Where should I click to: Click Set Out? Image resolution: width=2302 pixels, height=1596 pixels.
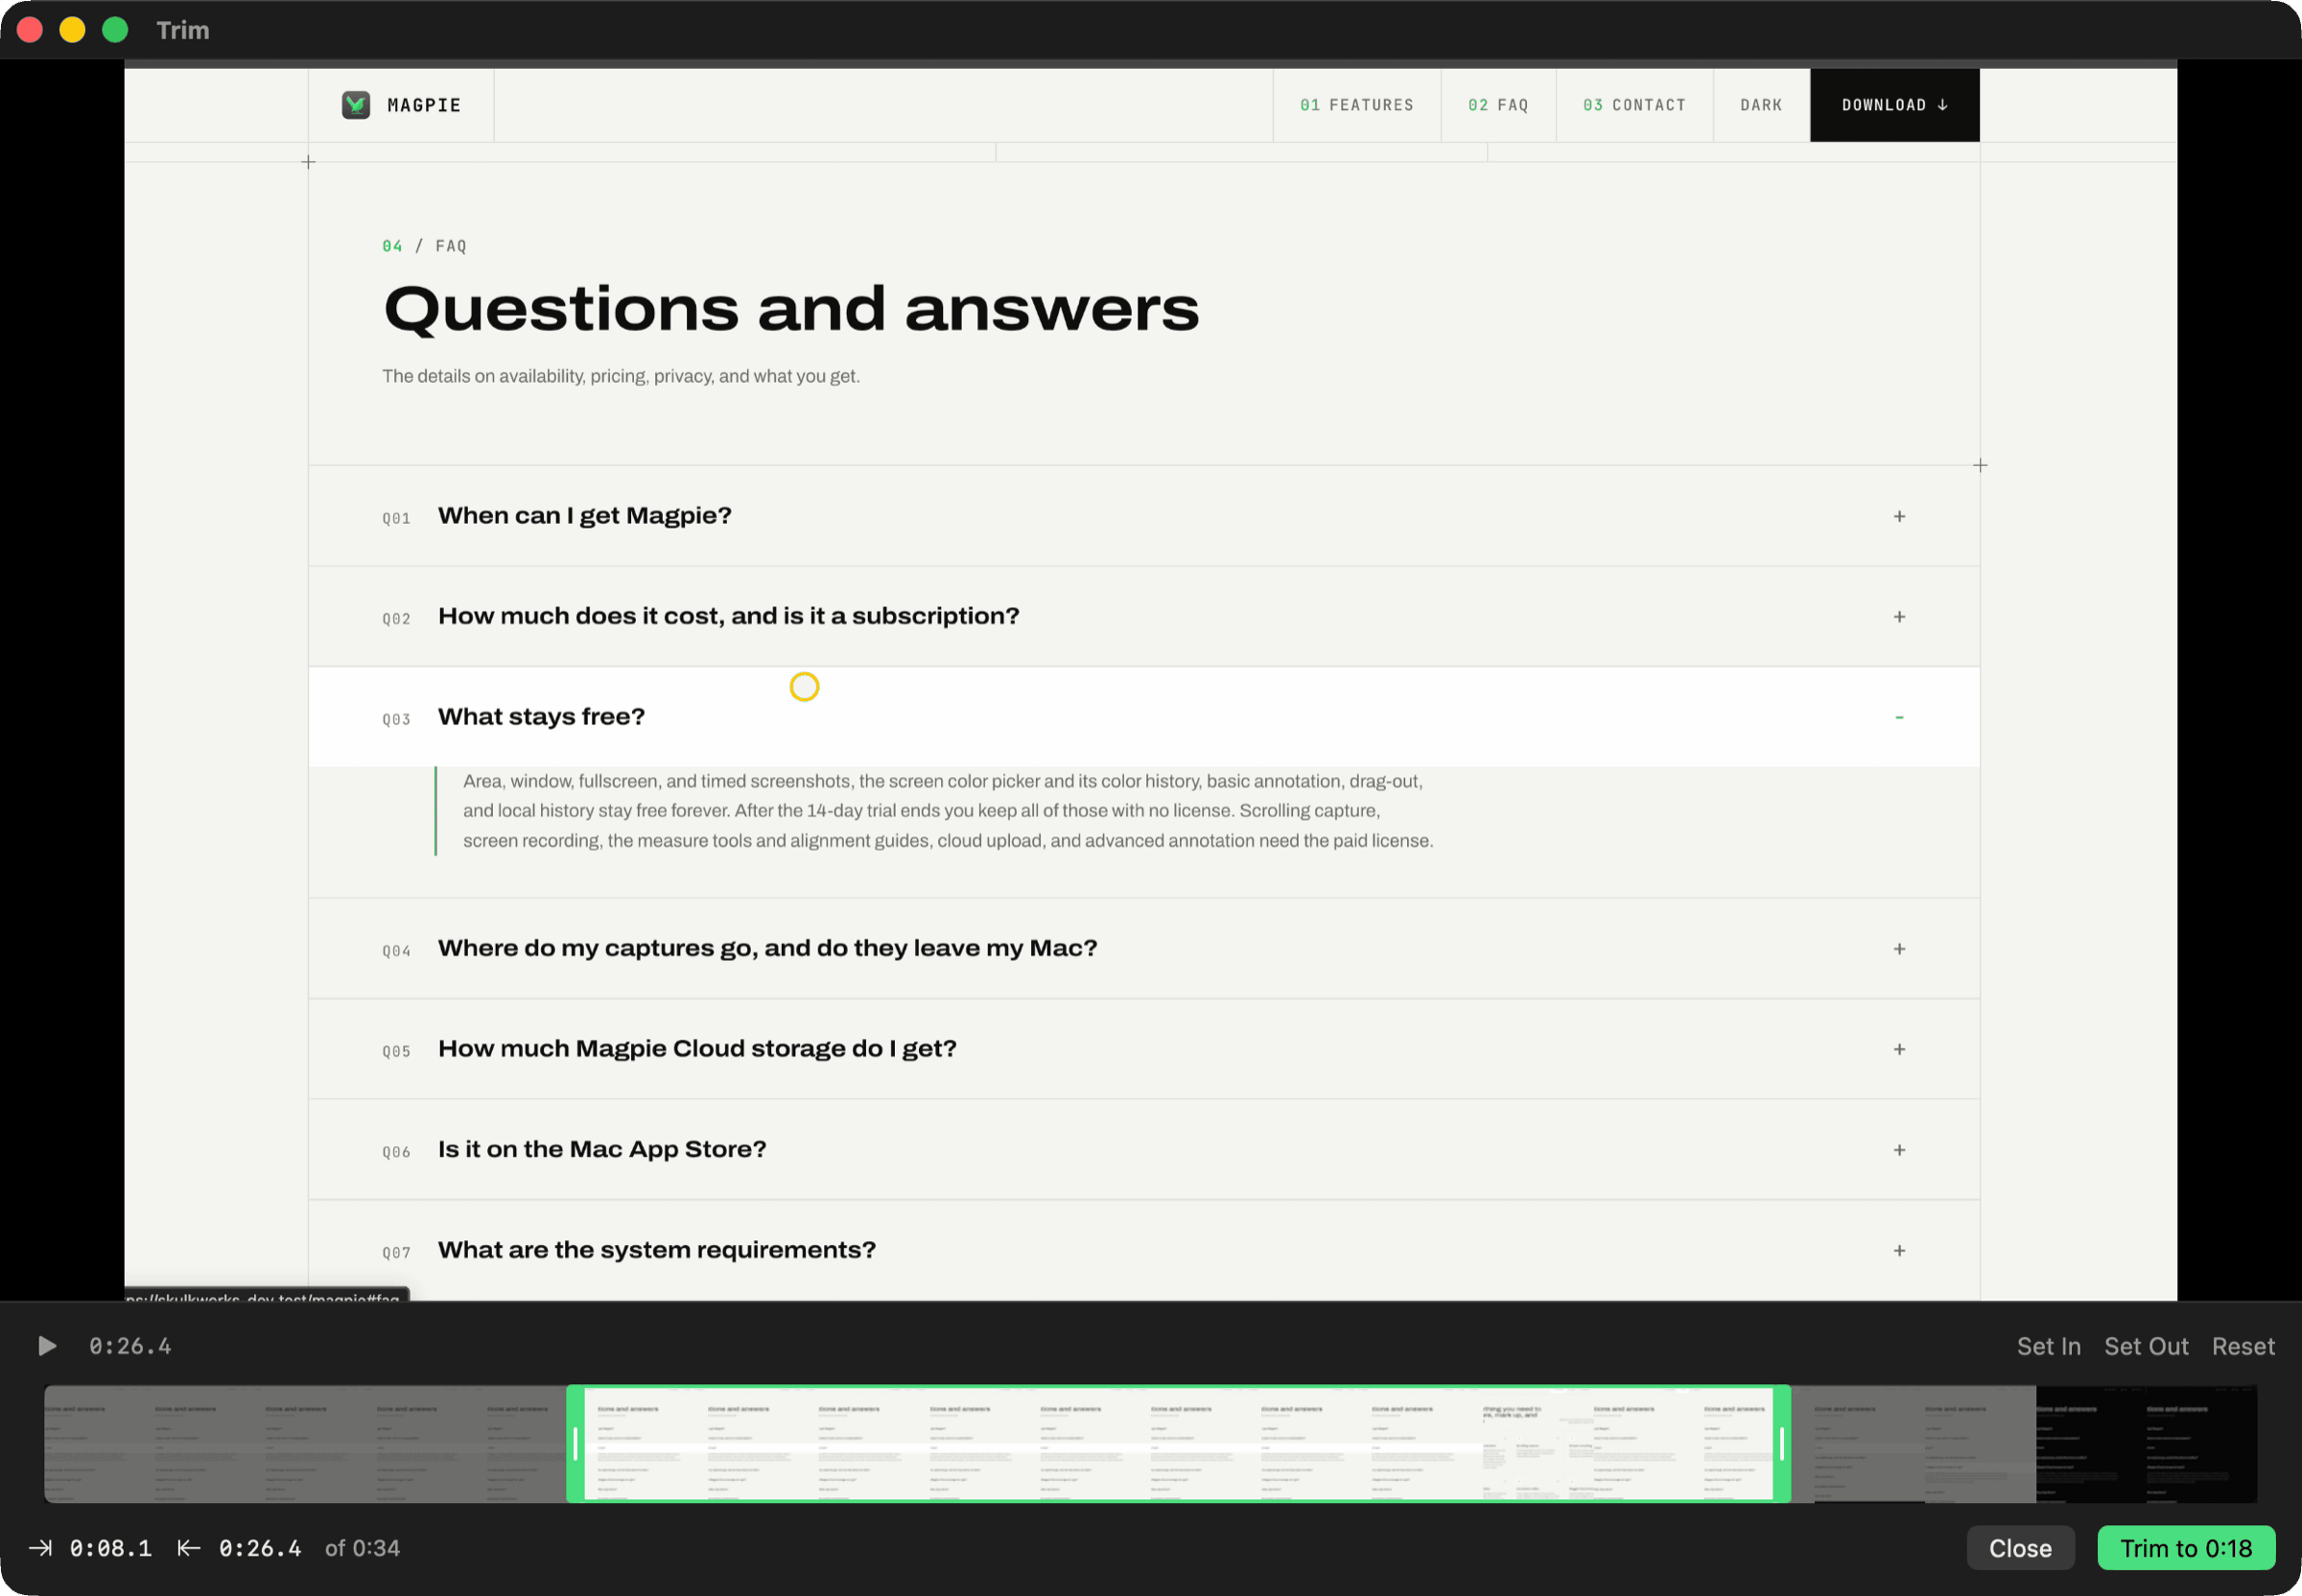point(2146,1346)
